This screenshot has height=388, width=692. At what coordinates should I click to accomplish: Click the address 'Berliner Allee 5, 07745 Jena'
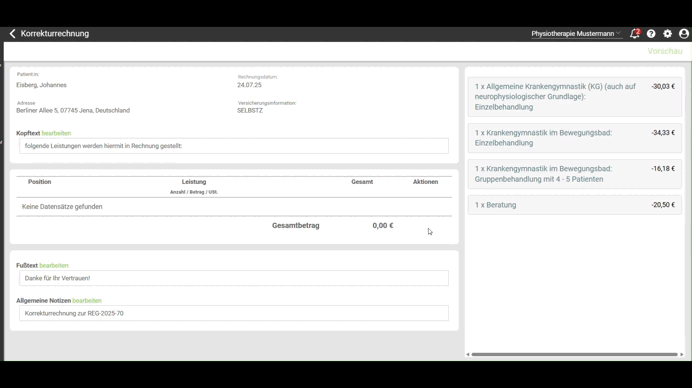(x=73, y=110)
